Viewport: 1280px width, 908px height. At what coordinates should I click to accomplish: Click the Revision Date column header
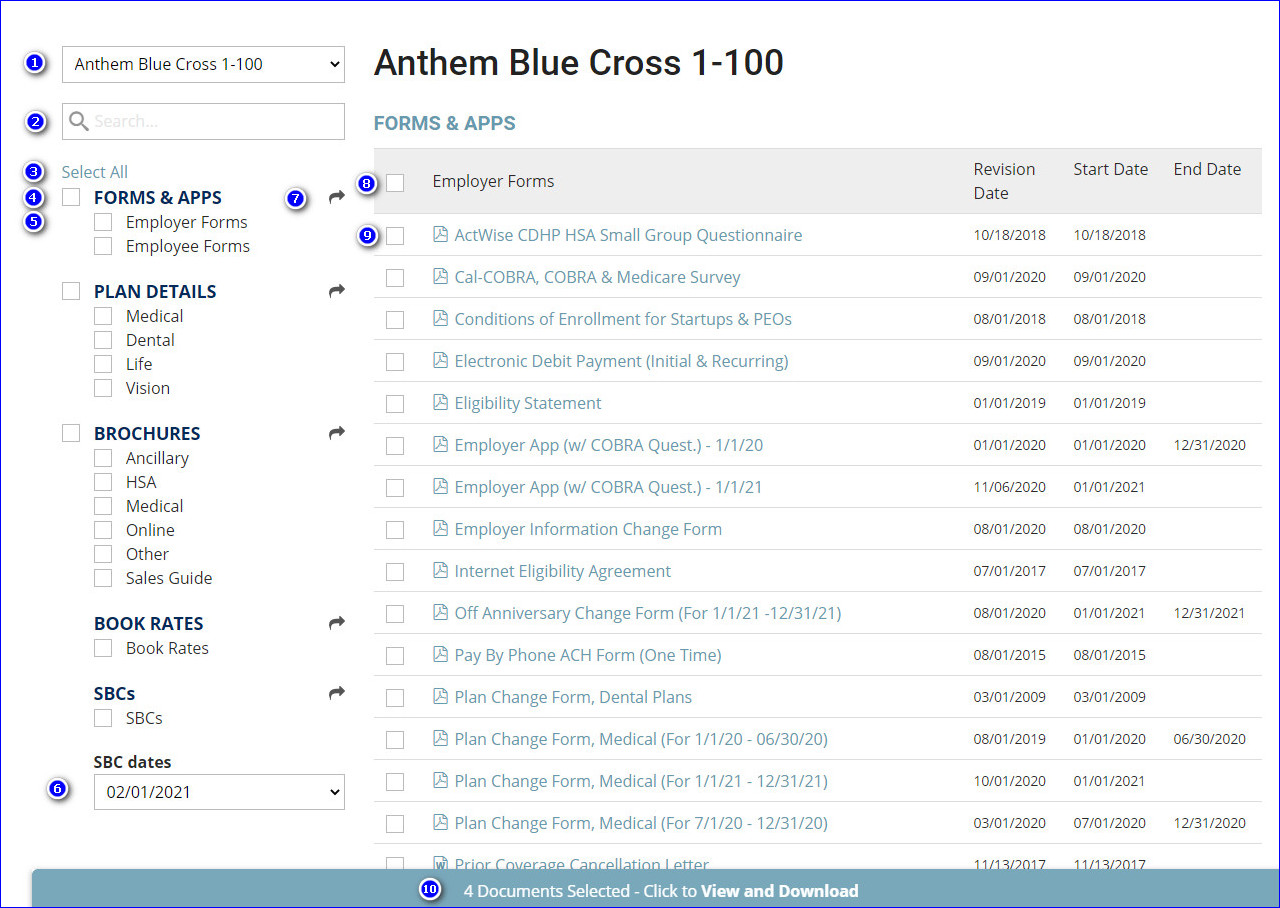tap(1004, 181)
